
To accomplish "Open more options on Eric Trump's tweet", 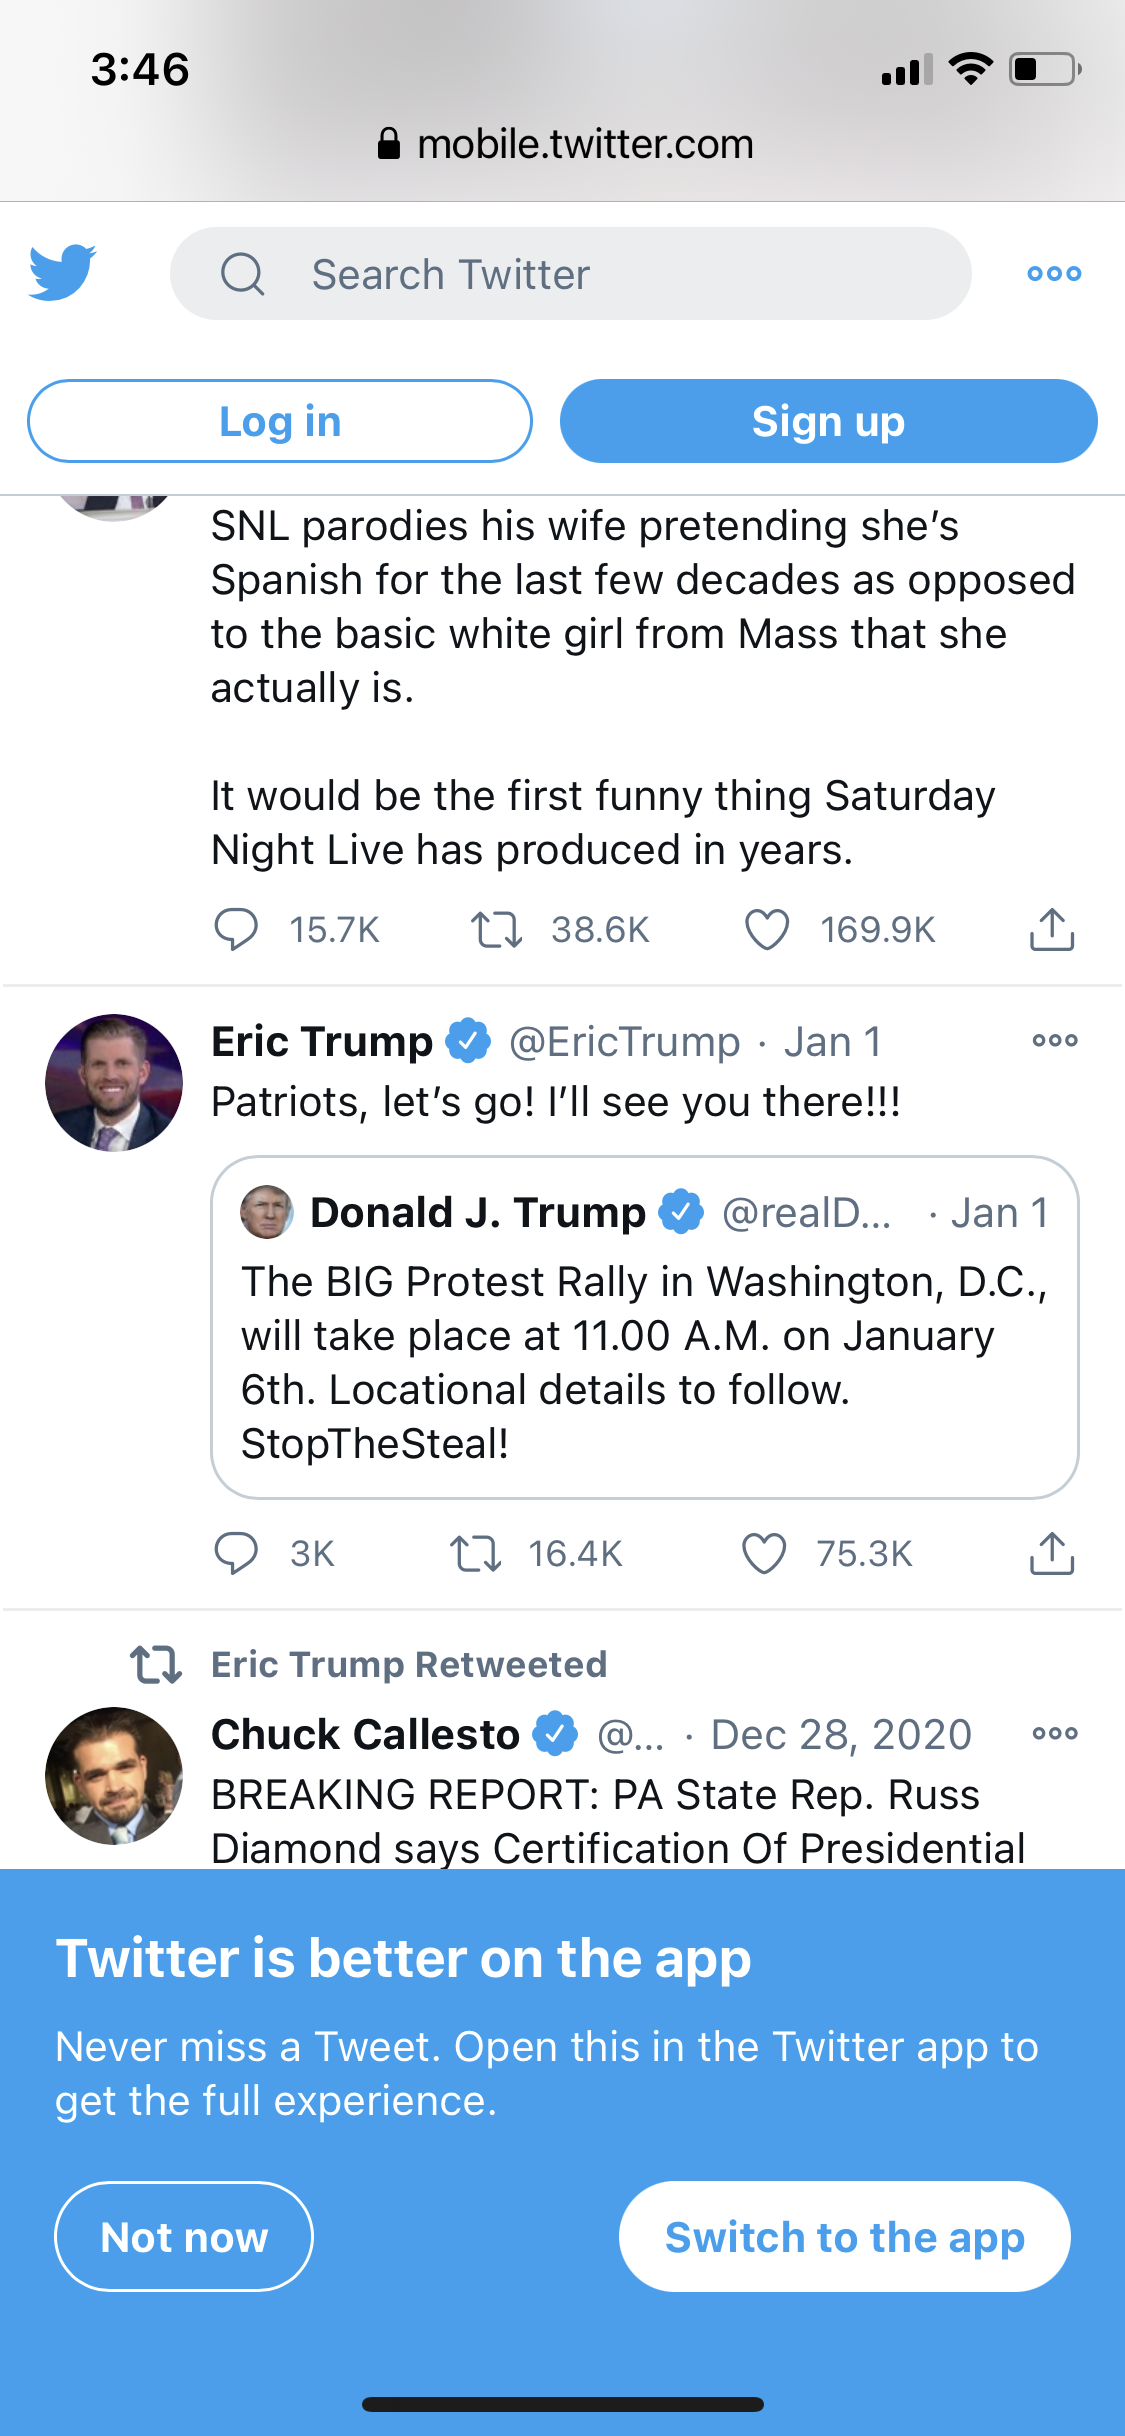I will [x=1054, y=1040].
